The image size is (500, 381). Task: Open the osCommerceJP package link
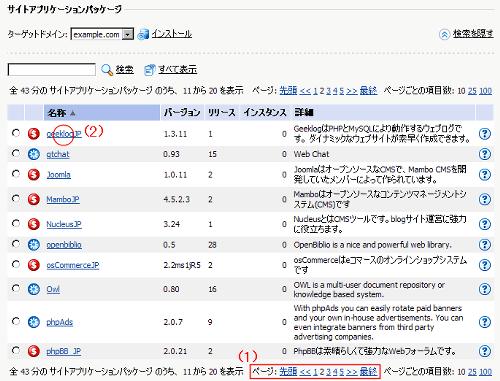coord(73,265)
